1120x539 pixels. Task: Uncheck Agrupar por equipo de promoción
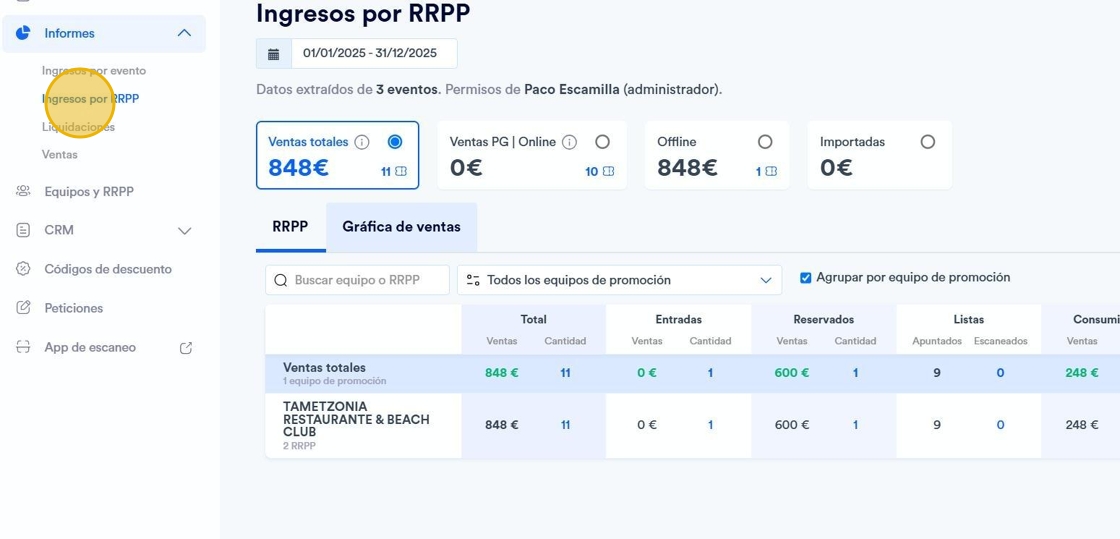click(806, 278)
